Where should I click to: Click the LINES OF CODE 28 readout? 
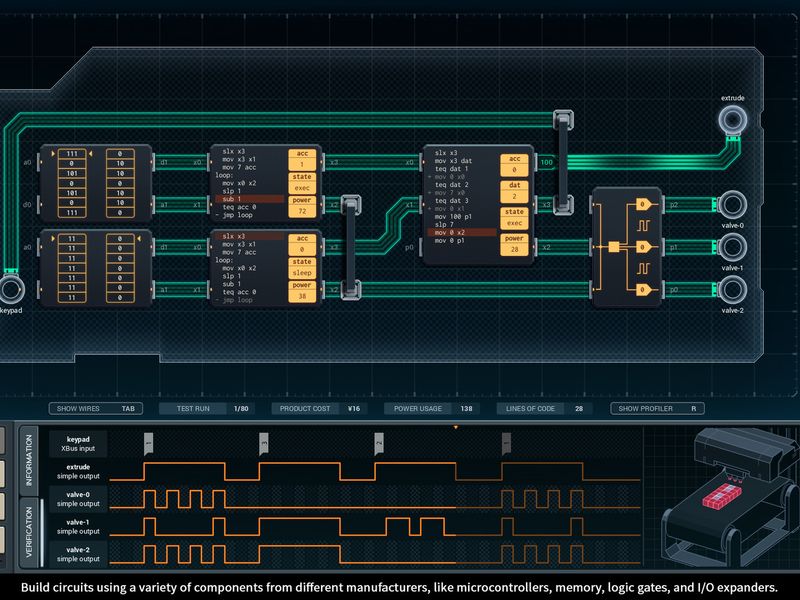coord(544,409)
